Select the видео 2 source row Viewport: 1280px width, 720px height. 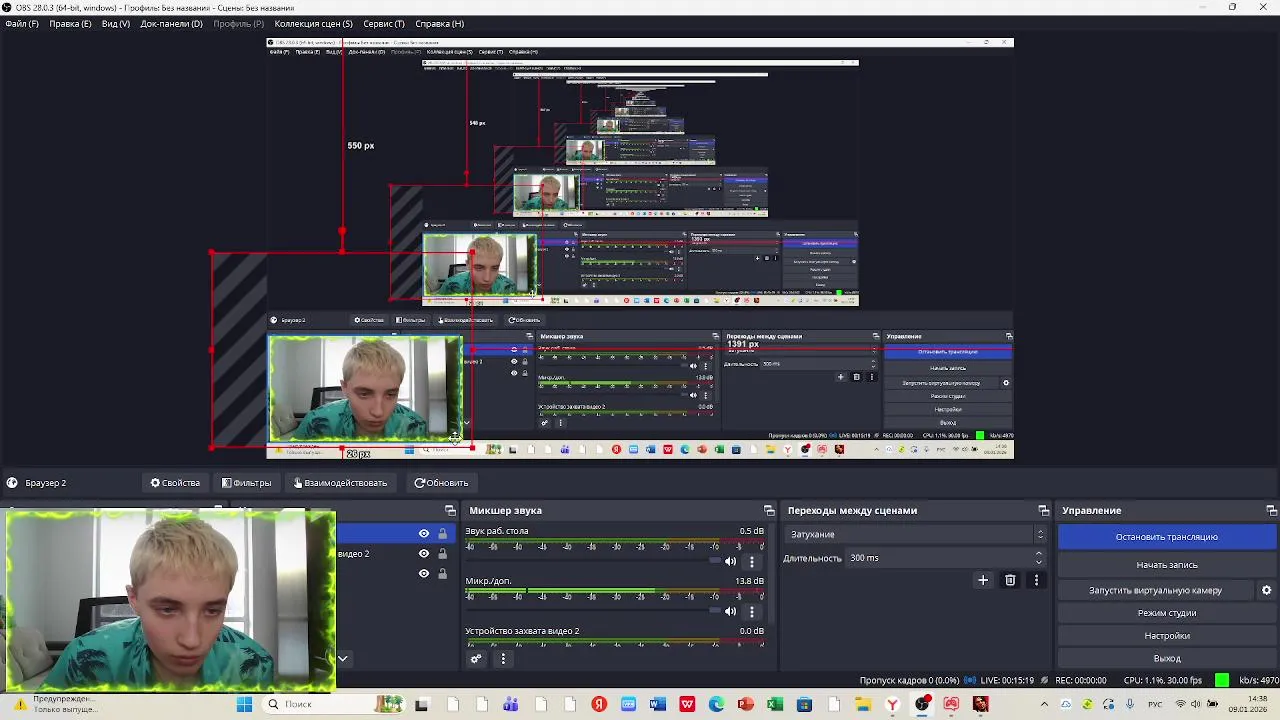pyautogui.click(x=394, y=553)
